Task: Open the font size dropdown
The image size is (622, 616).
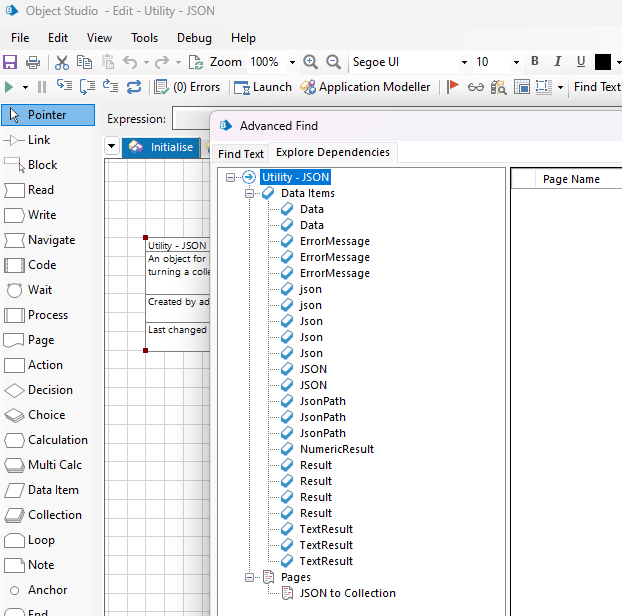Action: (x=516, y=62)
